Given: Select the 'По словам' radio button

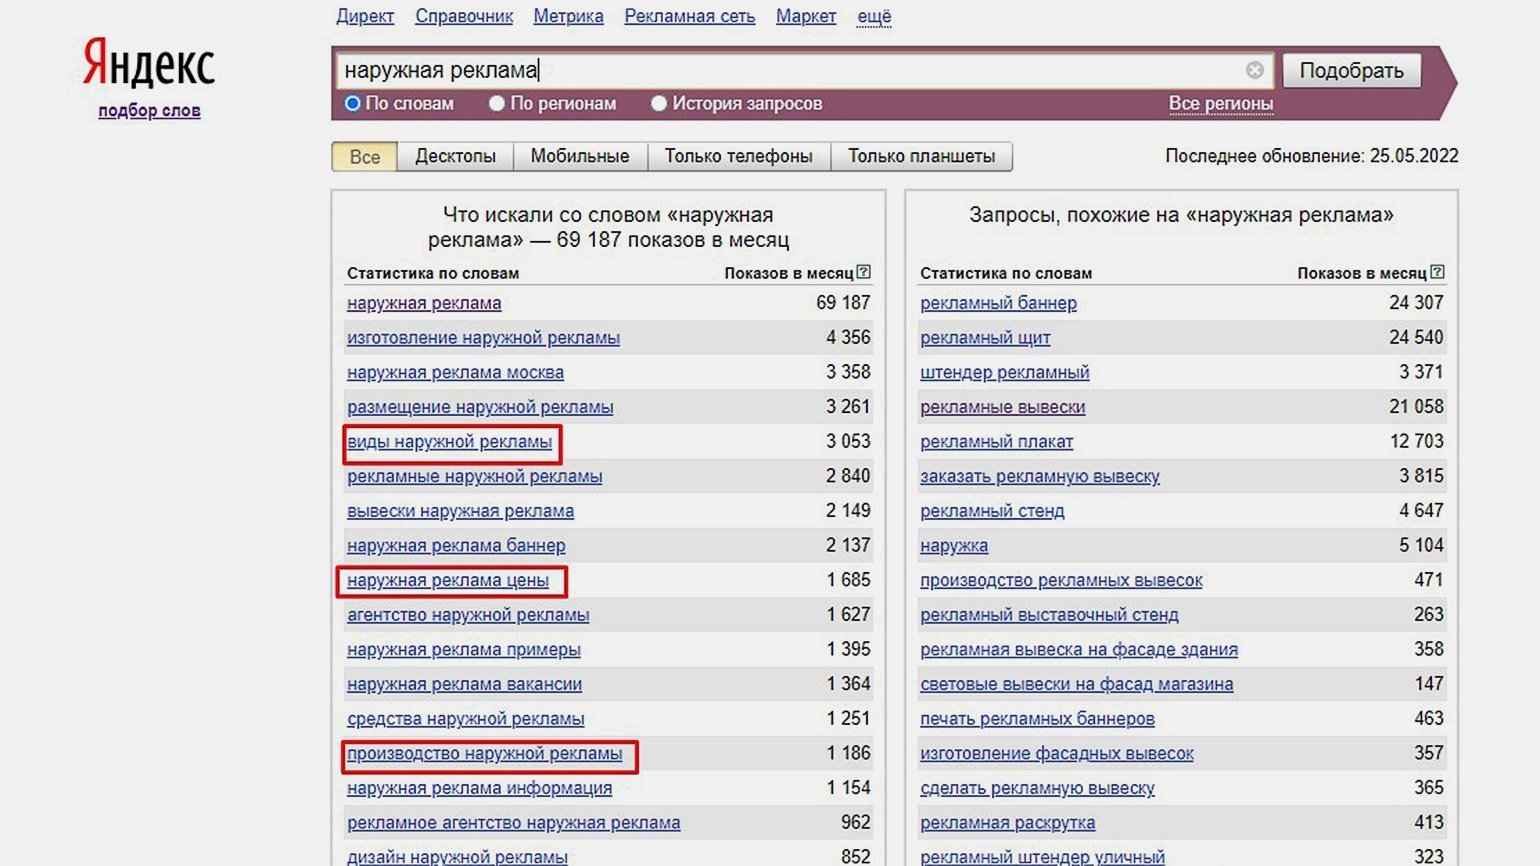Looking at the screenshot, I should click(x=352, y=103).
